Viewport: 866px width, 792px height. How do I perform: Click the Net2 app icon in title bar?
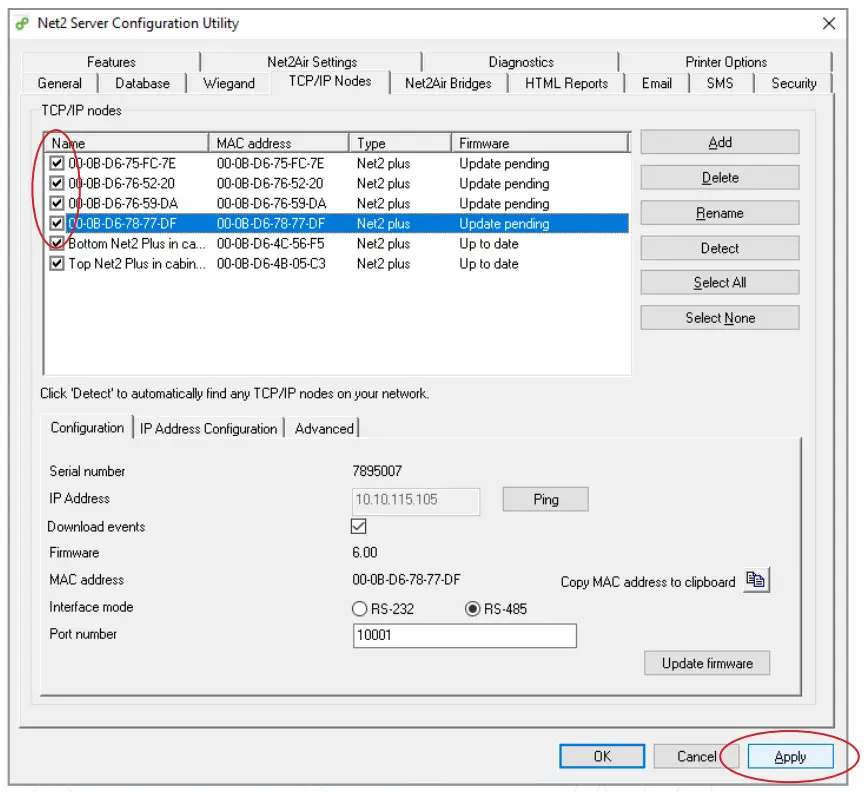[x=22, y=24]
